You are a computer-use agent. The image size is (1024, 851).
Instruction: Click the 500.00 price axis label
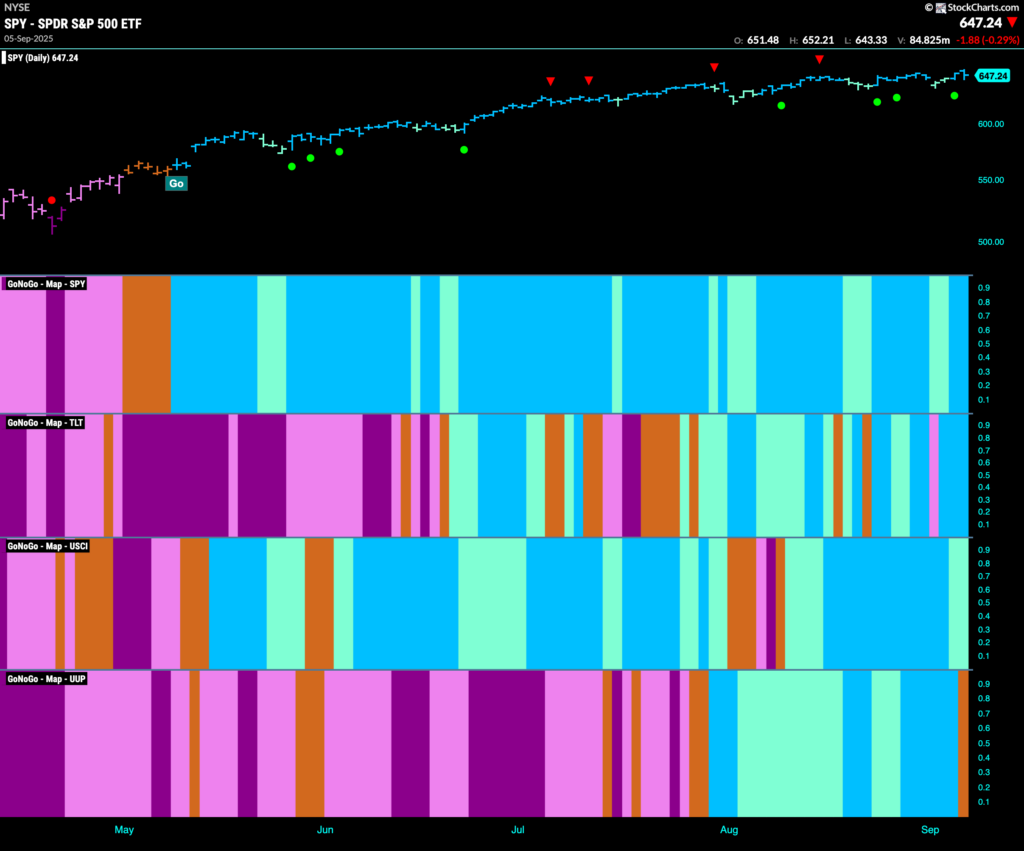(x=991, y=242)
